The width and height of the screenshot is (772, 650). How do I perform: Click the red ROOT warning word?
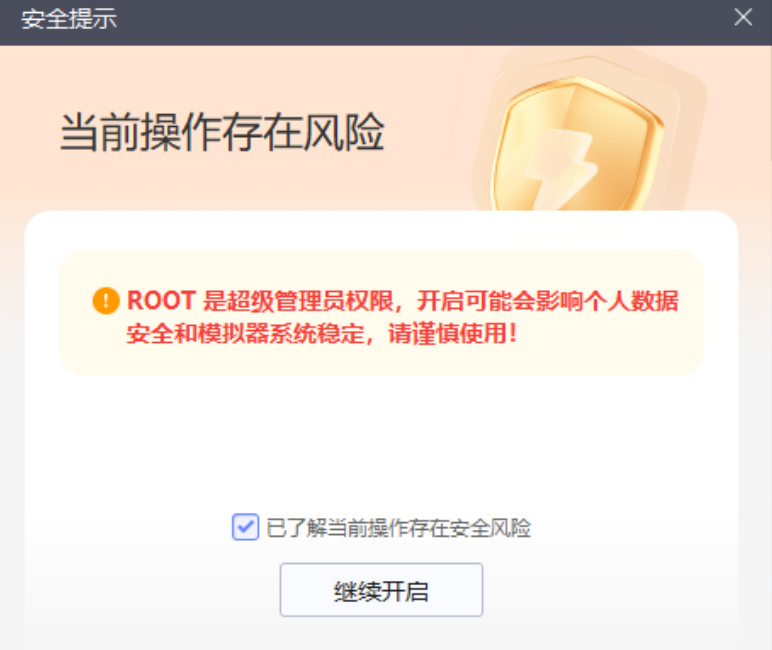[161, 300]
